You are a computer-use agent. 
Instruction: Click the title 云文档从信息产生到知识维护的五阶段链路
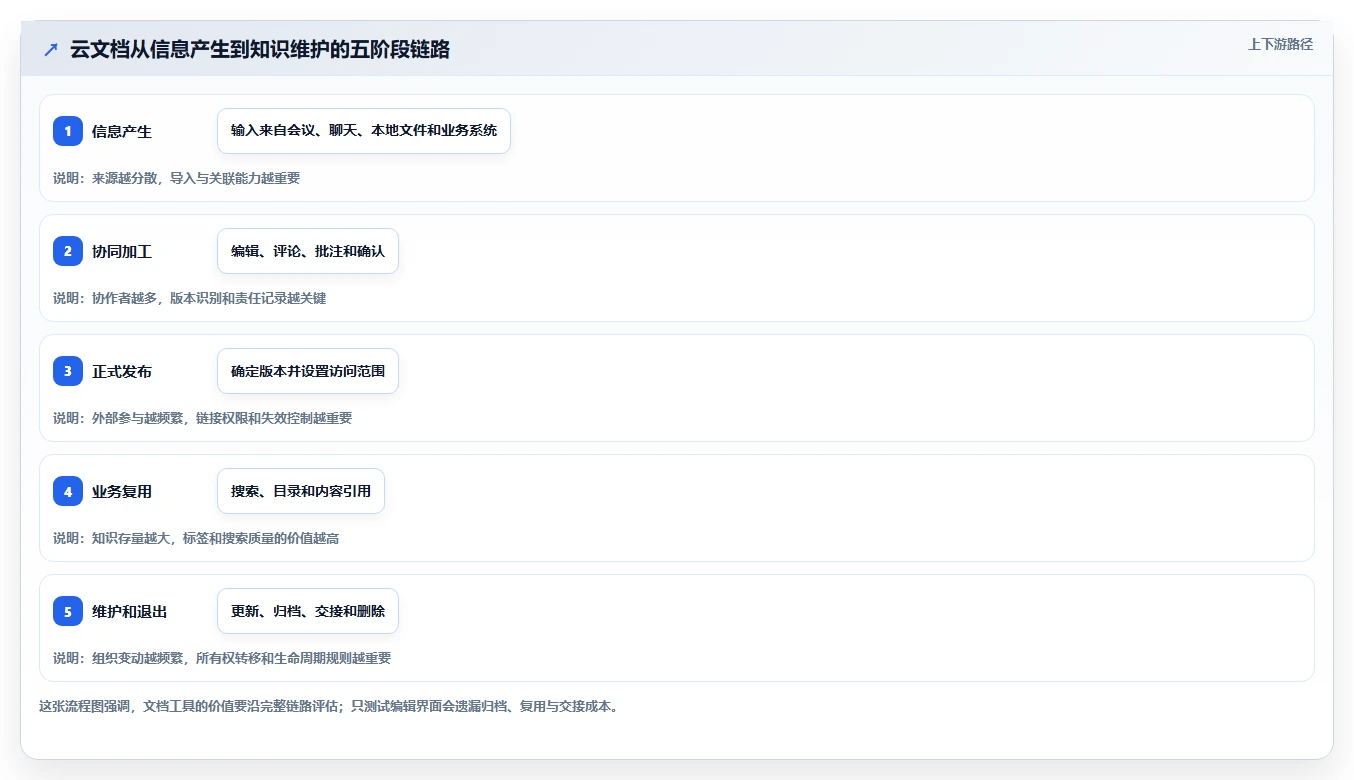point(260,50)
